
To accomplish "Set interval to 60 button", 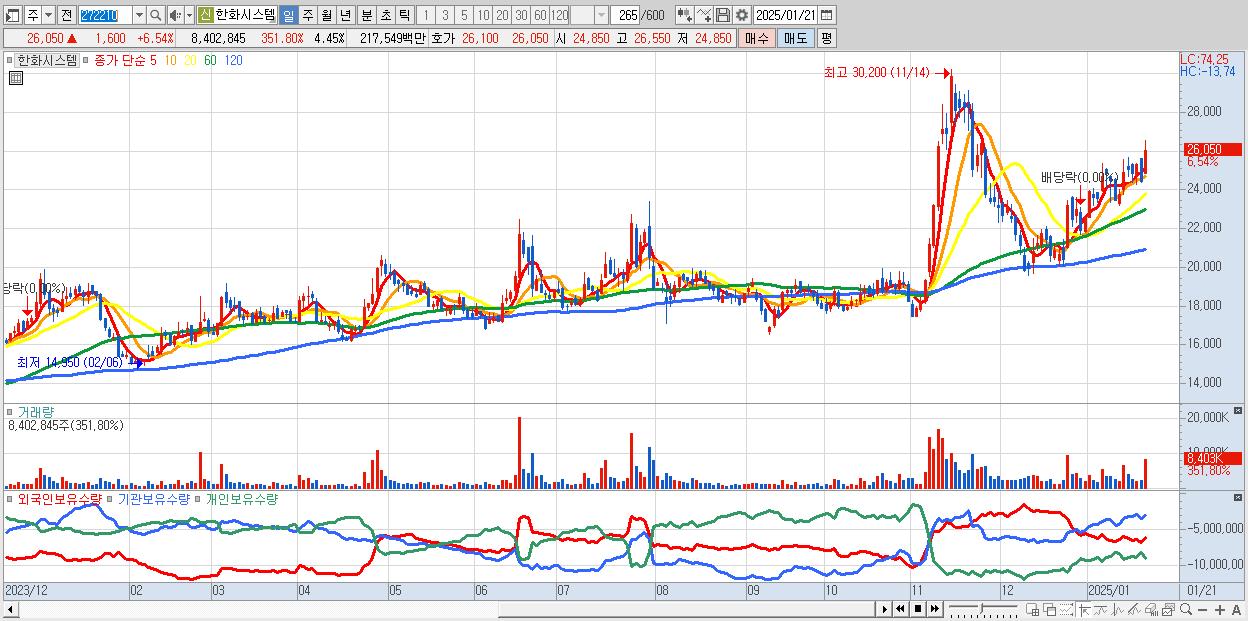I will [540, 15].
